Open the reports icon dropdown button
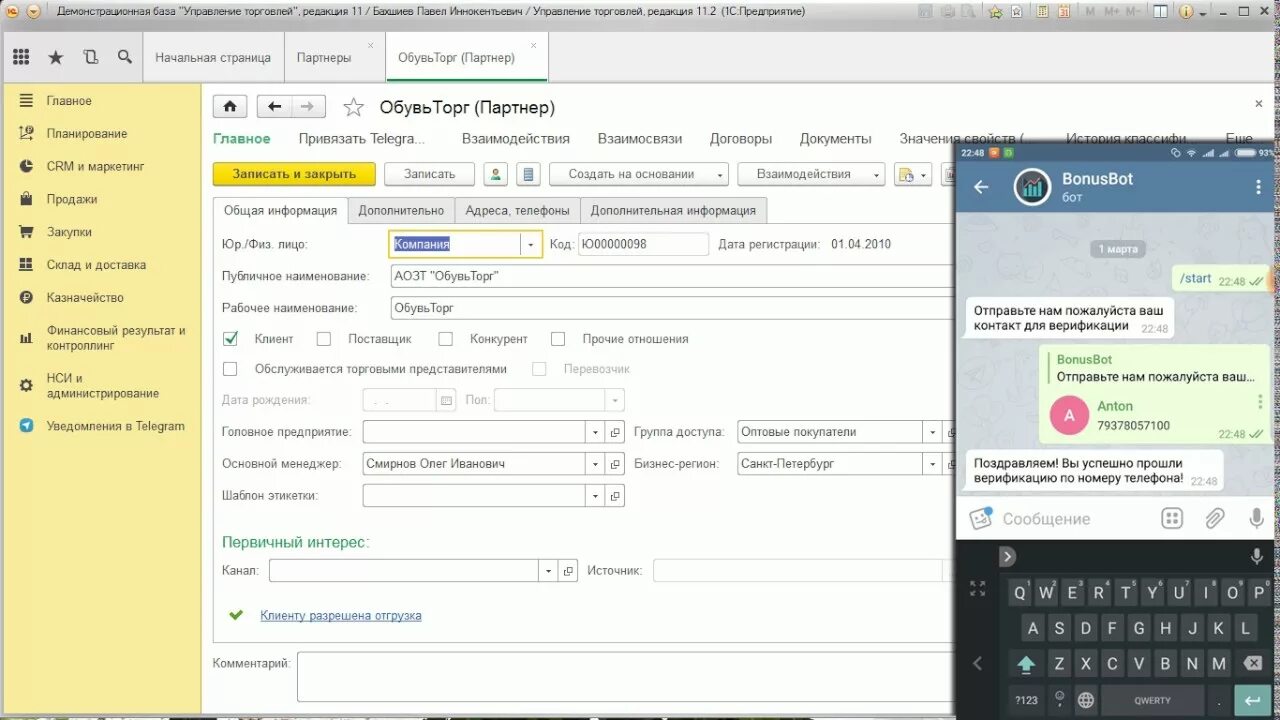The image size is (1280, 720). point(913,174)
